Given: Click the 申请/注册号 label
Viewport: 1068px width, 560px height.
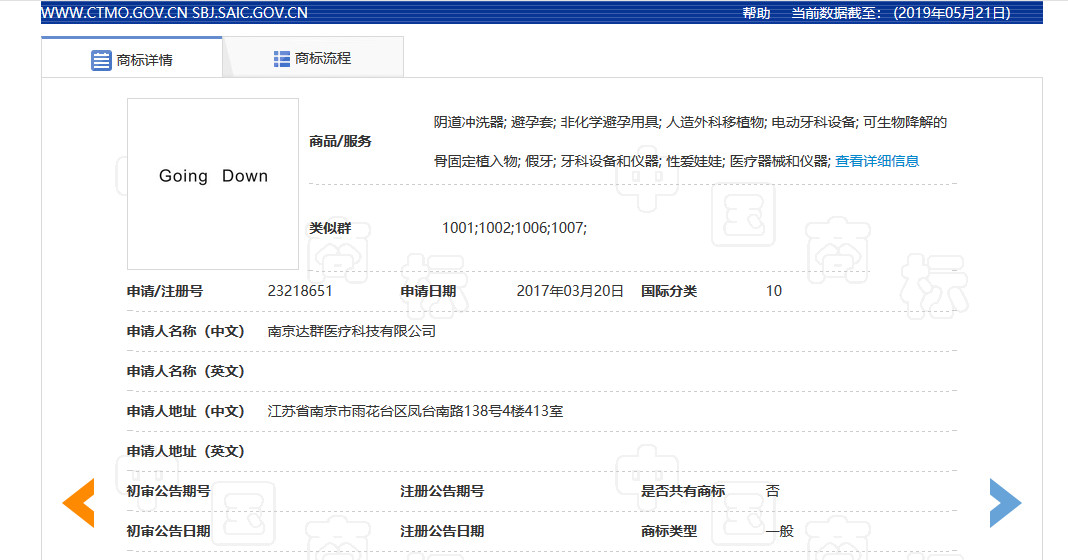Looking at the screenshot, I should click(165, 291).
